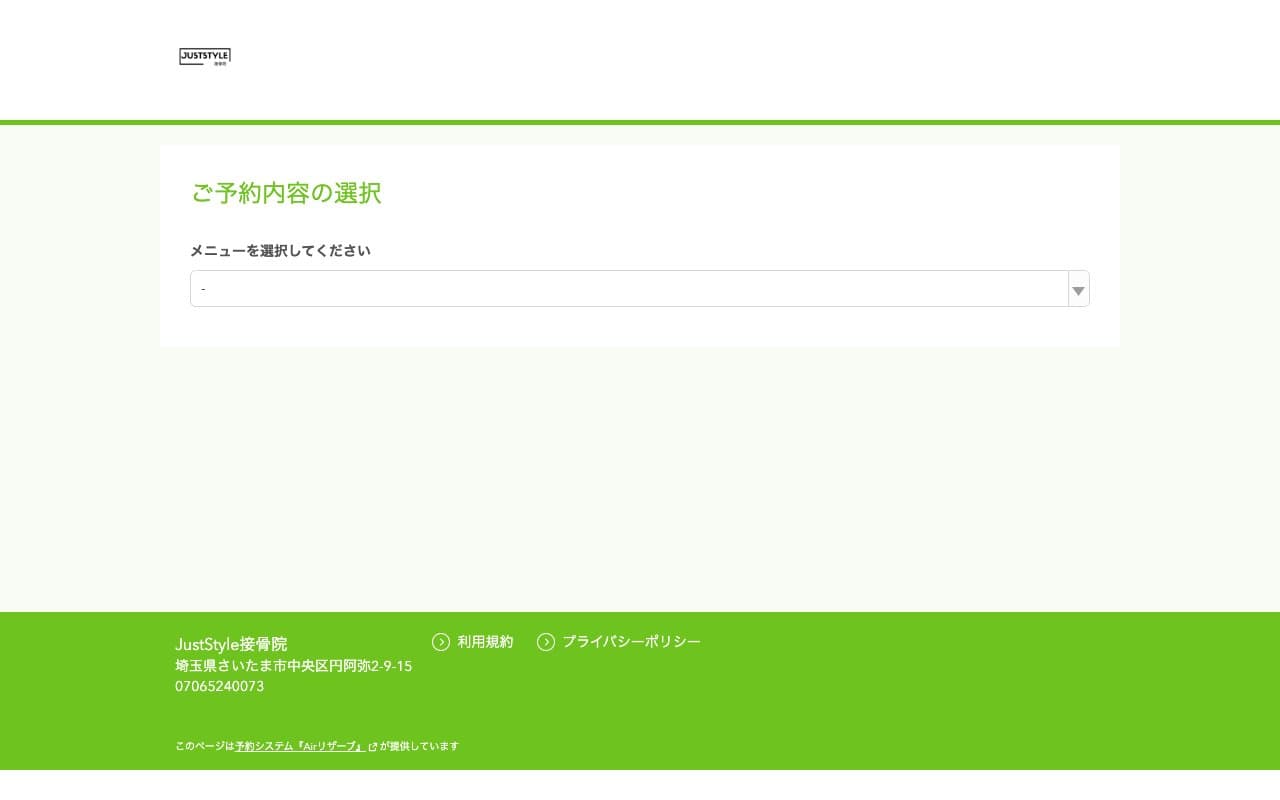Click the address さいたま市中央区円阿弥2-9-15
Viewport: 1280px width, 800px height.
click(294, 666)
